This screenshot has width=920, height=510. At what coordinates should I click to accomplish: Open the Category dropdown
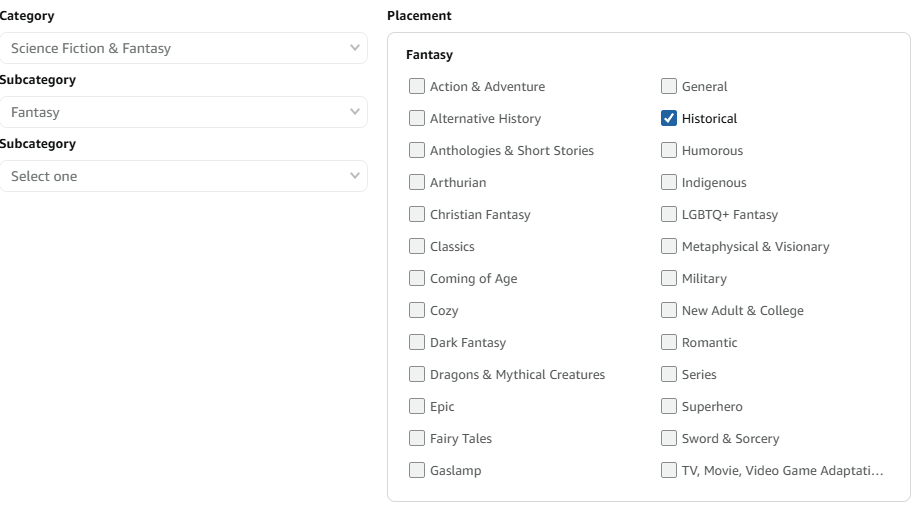183,48
